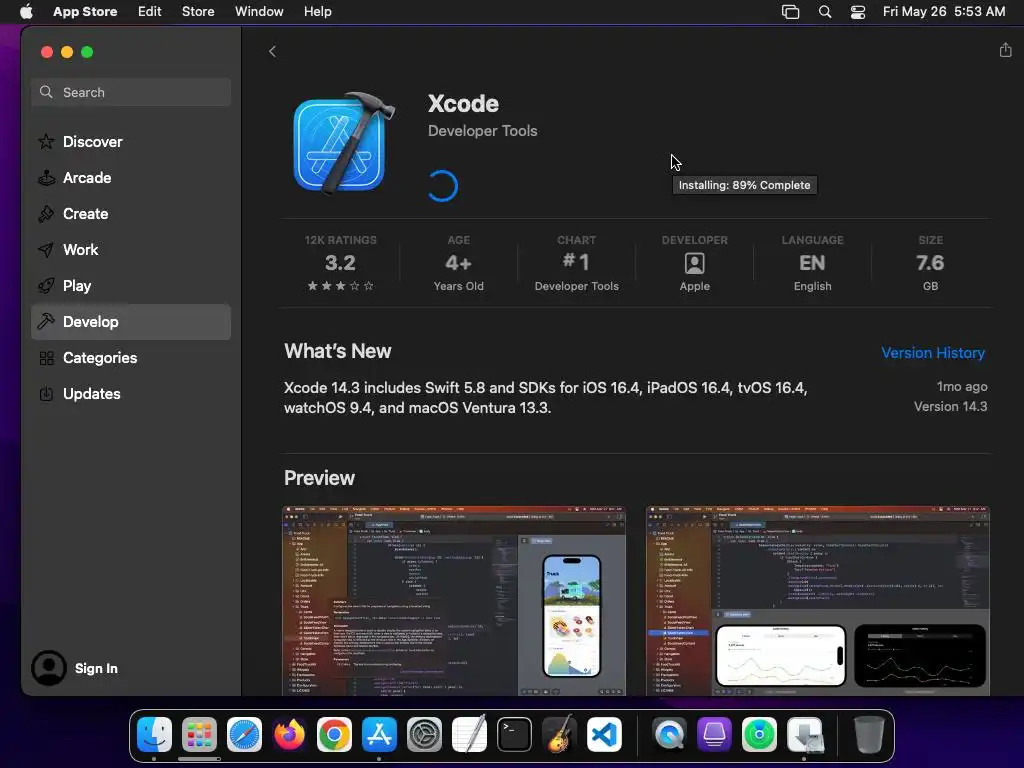The image size is (1024, 768).
Task: Open the App Store menu
Action: 85,12
